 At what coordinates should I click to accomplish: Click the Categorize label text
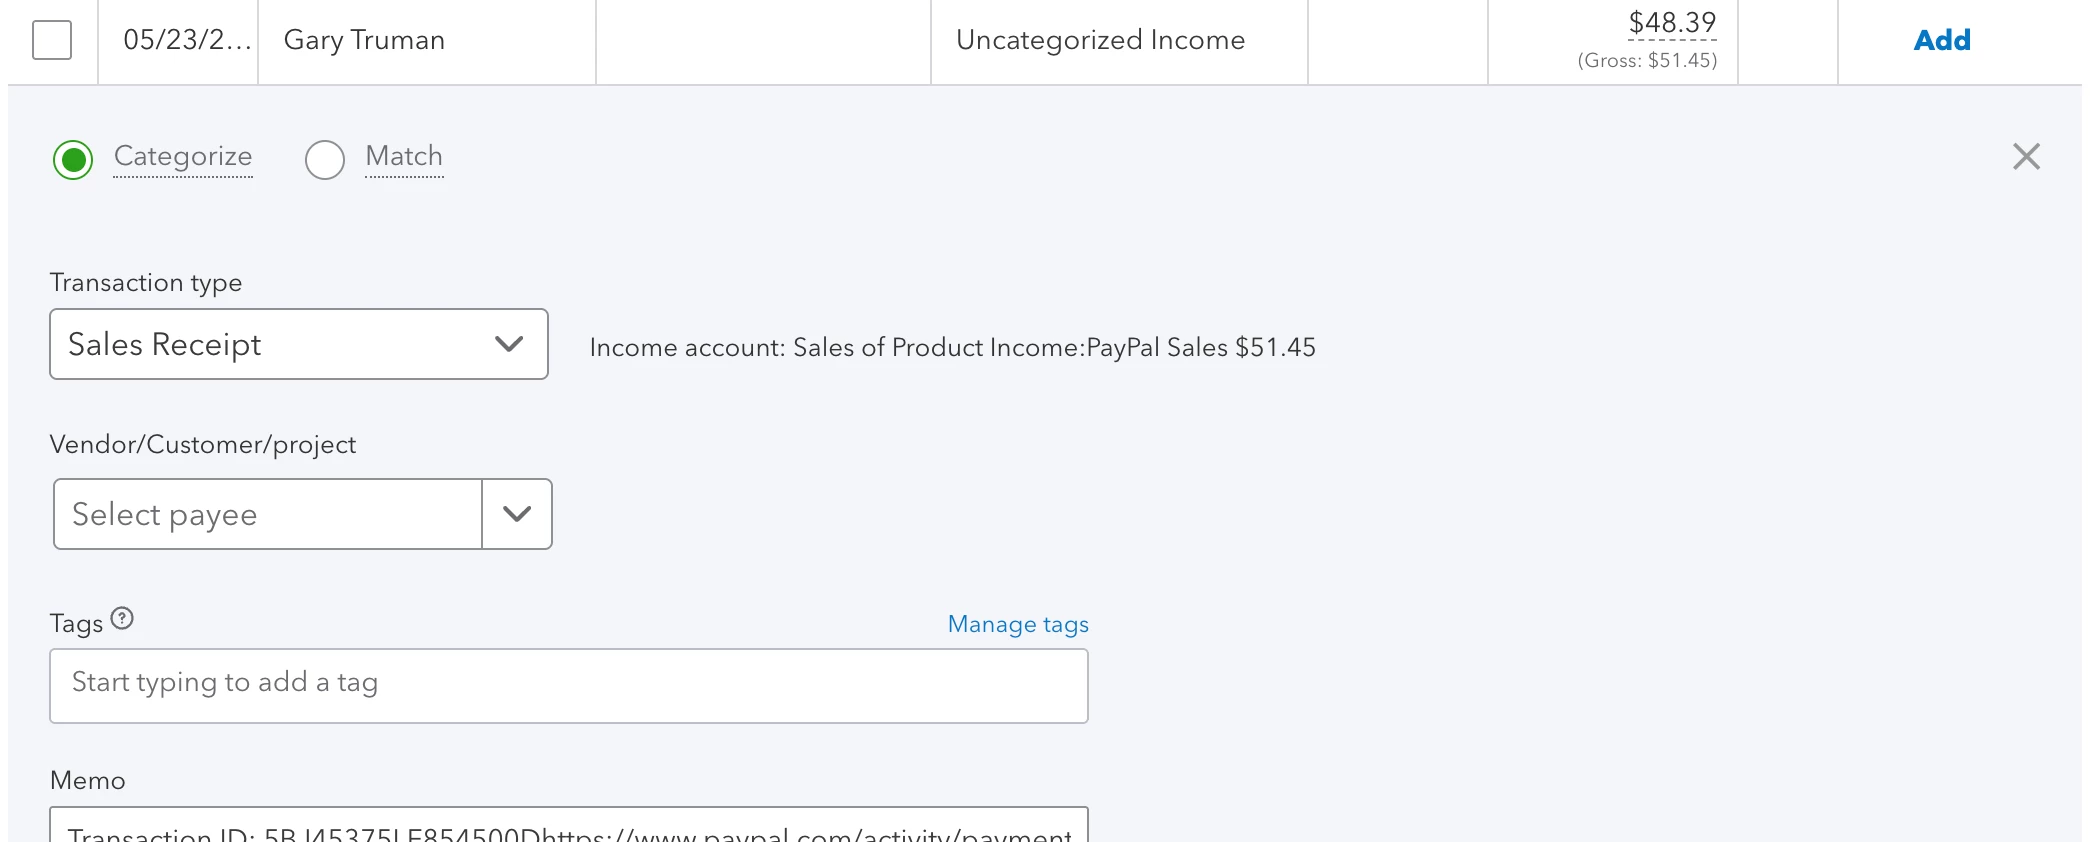(x=183, y=156)
